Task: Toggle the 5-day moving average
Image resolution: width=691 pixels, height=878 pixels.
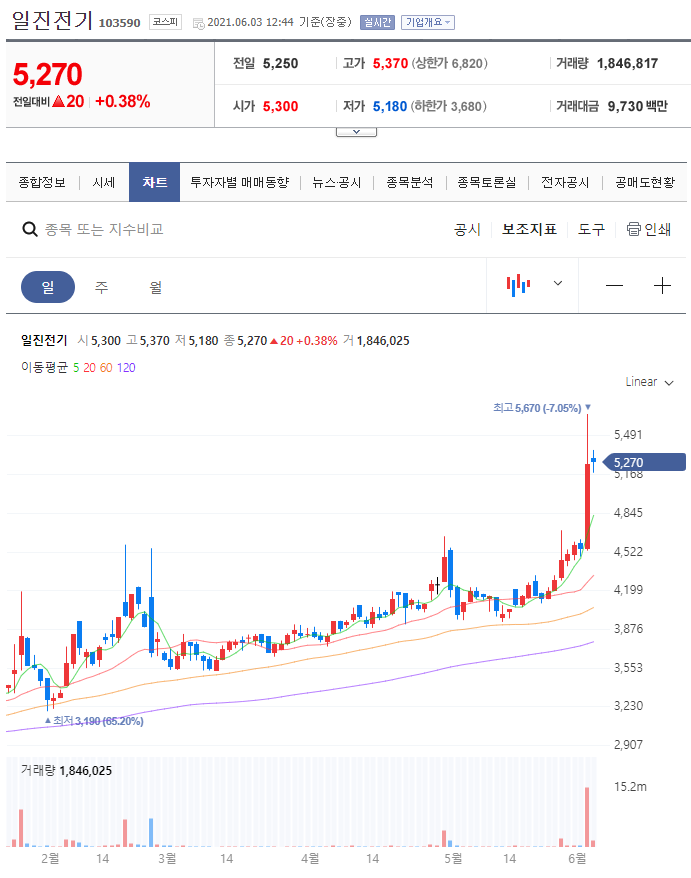Action: click(76, 367)
